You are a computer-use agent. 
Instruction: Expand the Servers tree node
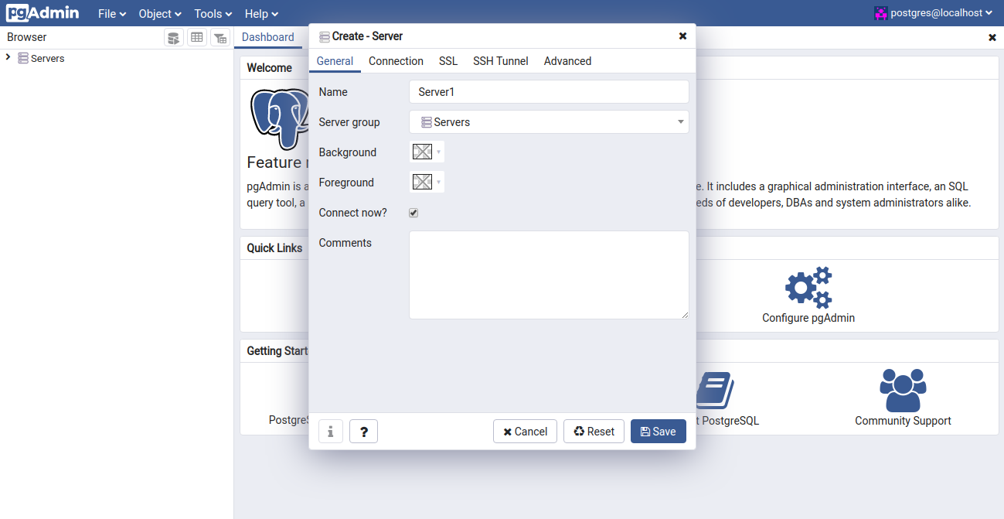click(8, 58)
